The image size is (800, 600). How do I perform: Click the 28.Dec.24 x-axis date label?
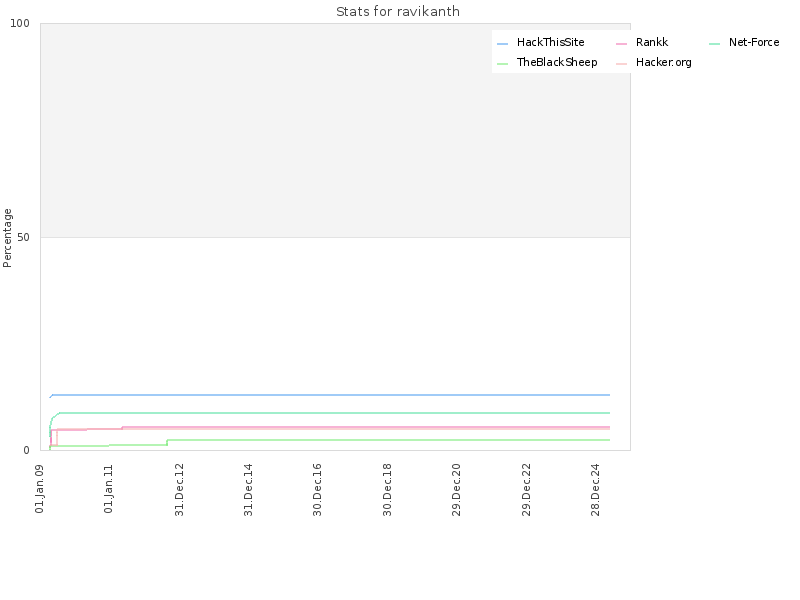click(x=595, y=490)
